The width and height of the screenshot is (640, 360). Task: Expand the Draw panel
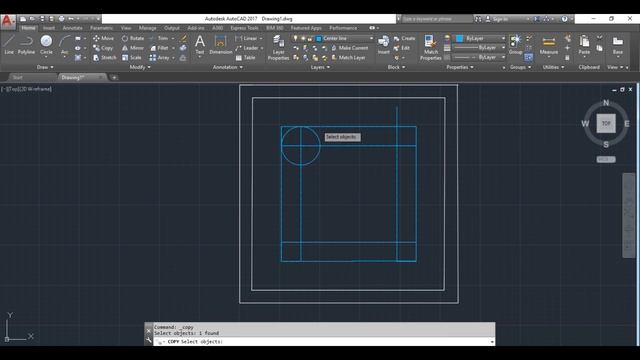click(x=45, y=67)
